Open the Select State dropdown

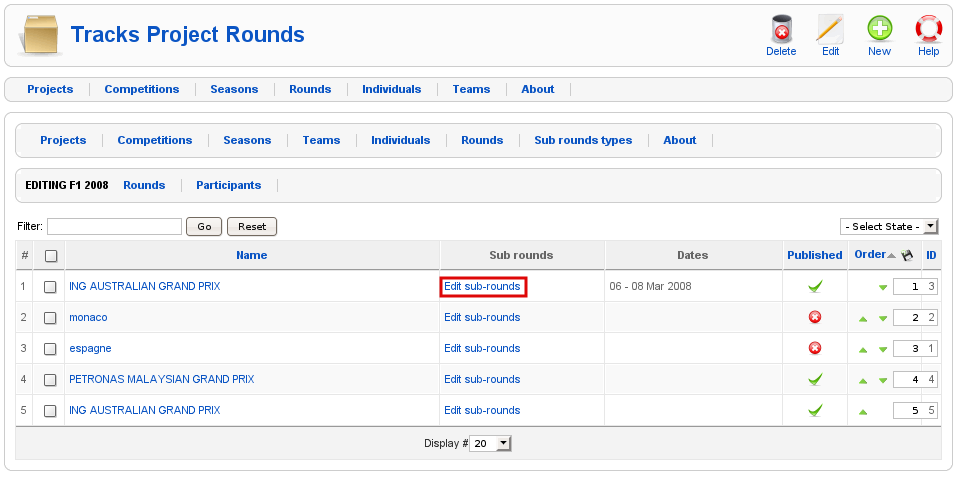[889, 227]
